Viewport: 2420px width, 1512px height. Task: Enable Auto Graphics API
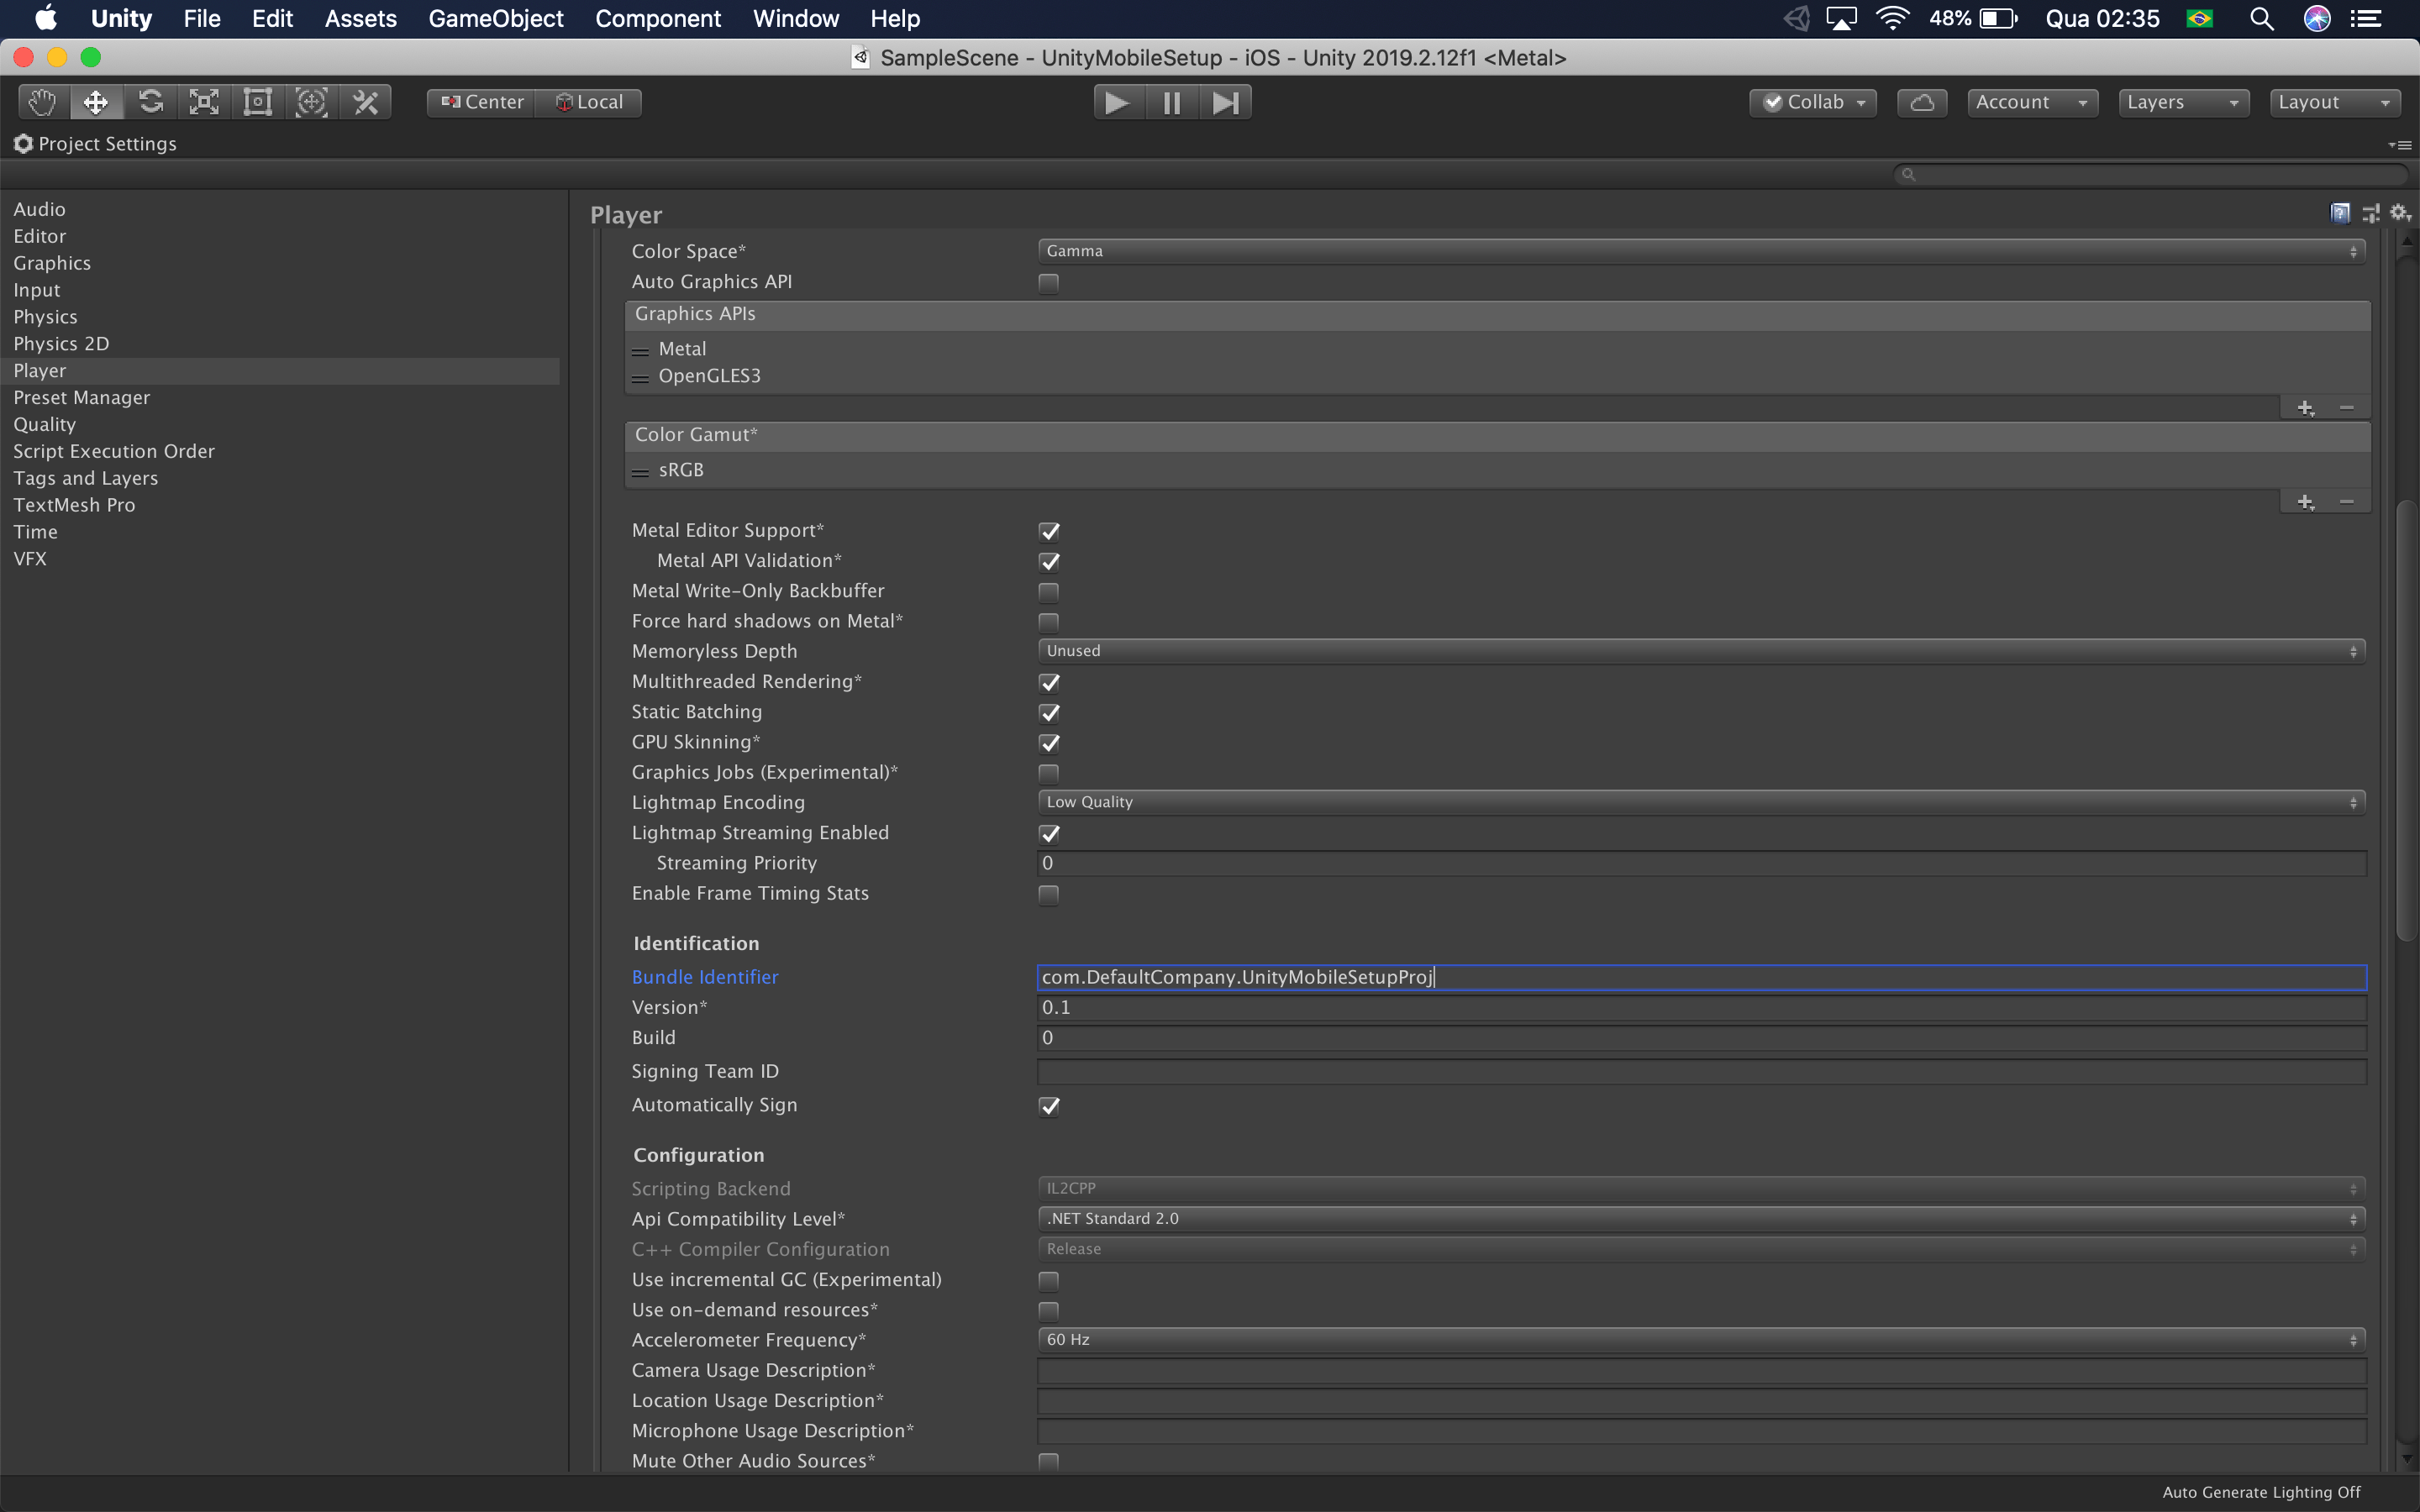point(1048,283)
